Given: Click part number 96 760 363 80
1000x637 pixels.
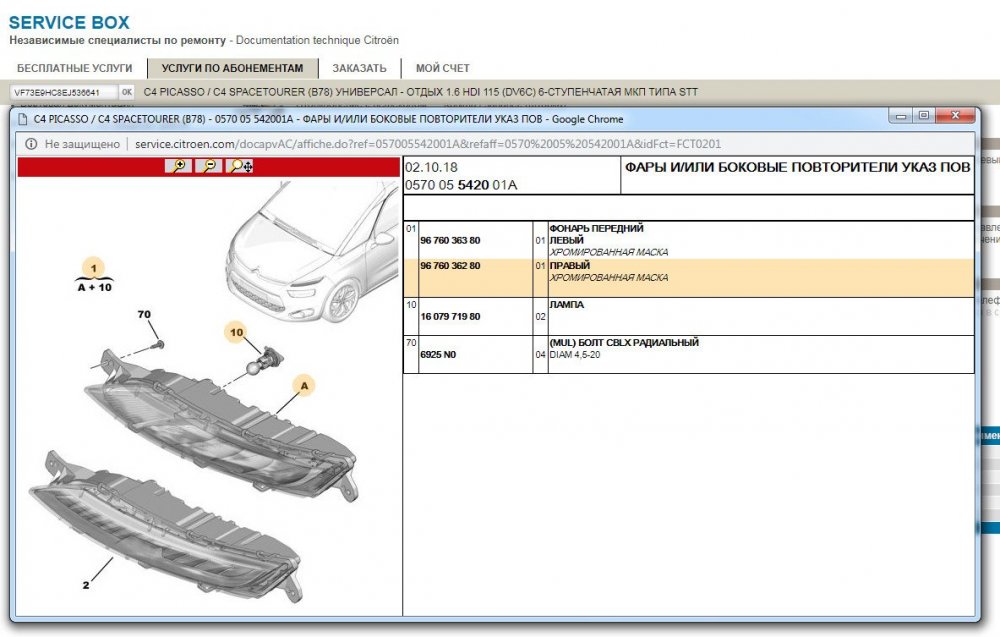Looking at the screenshot, I should pyautogui.click(x=450, y=241).
